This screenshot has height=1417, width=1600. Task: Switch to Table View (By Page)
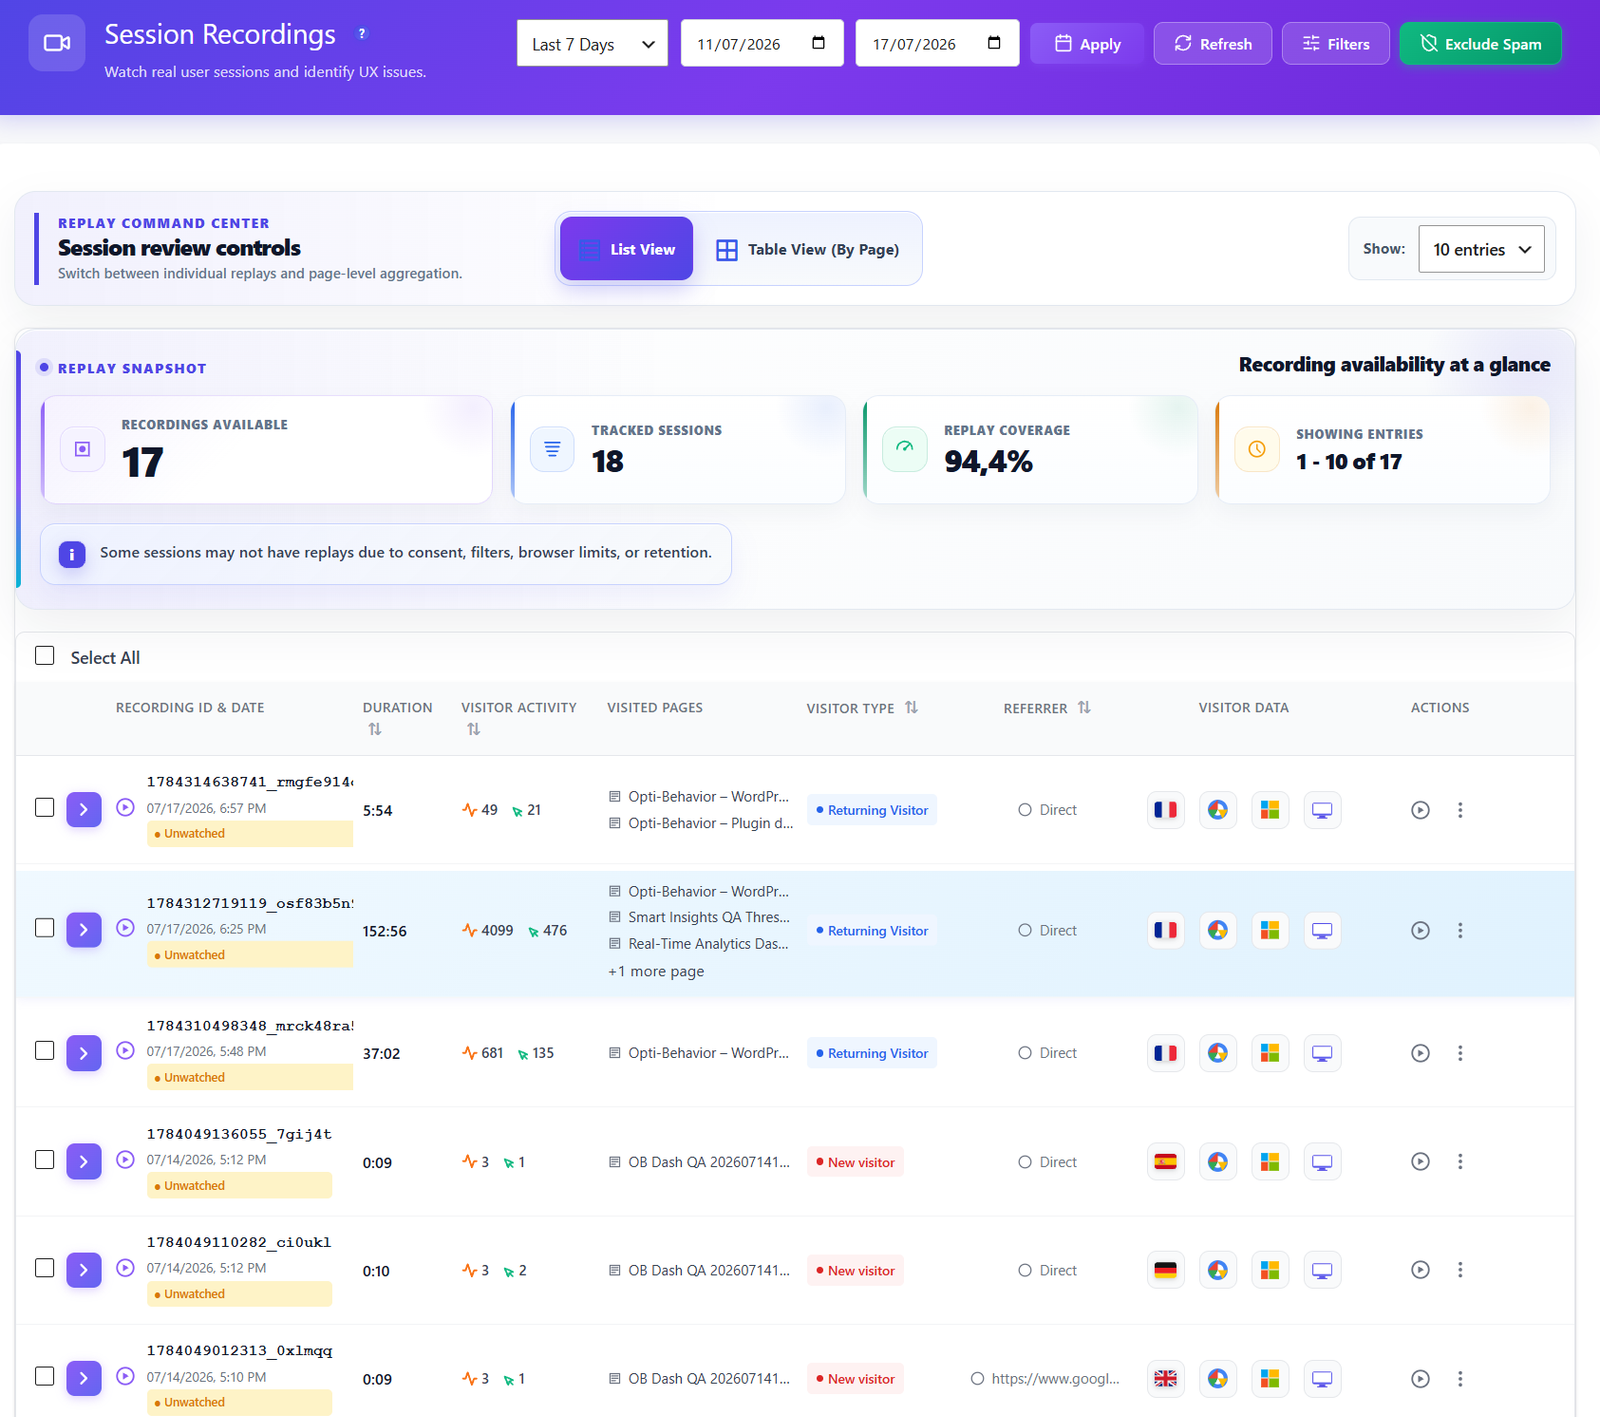click(808, 249)
